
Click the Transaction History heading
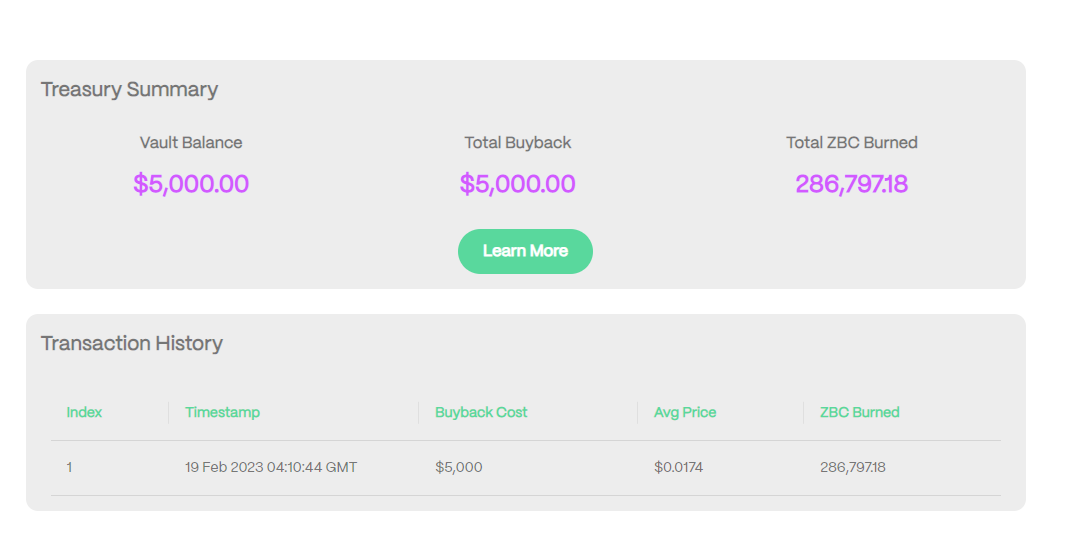tap(131, 343)
